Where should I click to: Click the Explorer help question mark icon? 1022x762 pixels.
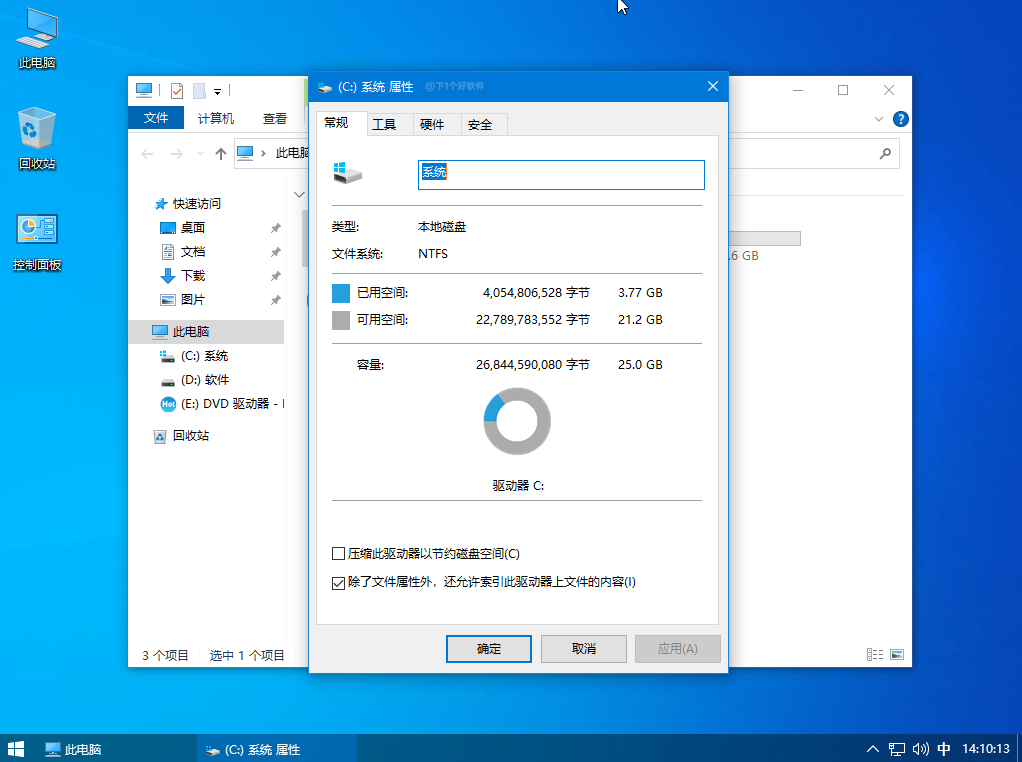[900, 119]
